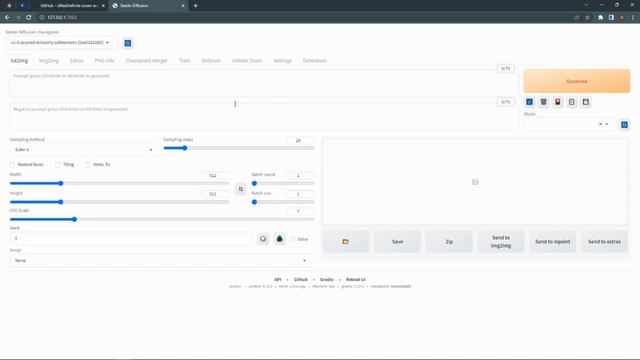This screenshot has width=640, height=360.
Task: Open the Infinite Zoom tab
Action: pyautogui.click(x=247, y=60)
